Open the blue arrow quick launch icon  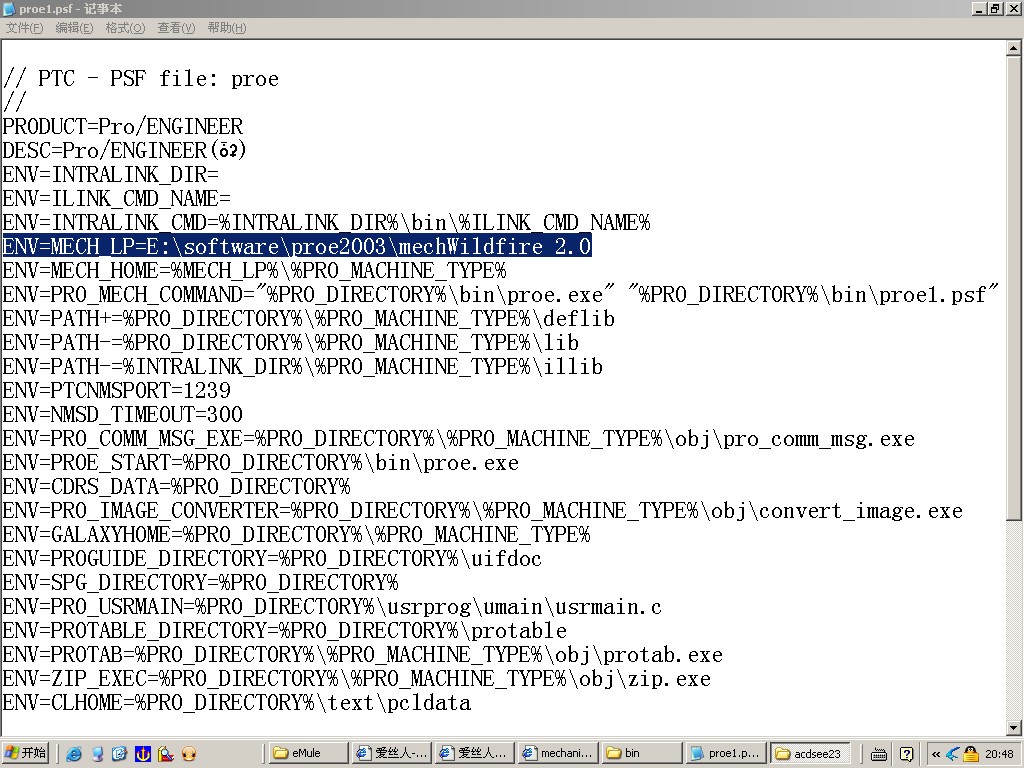click(x=120, y=754)
